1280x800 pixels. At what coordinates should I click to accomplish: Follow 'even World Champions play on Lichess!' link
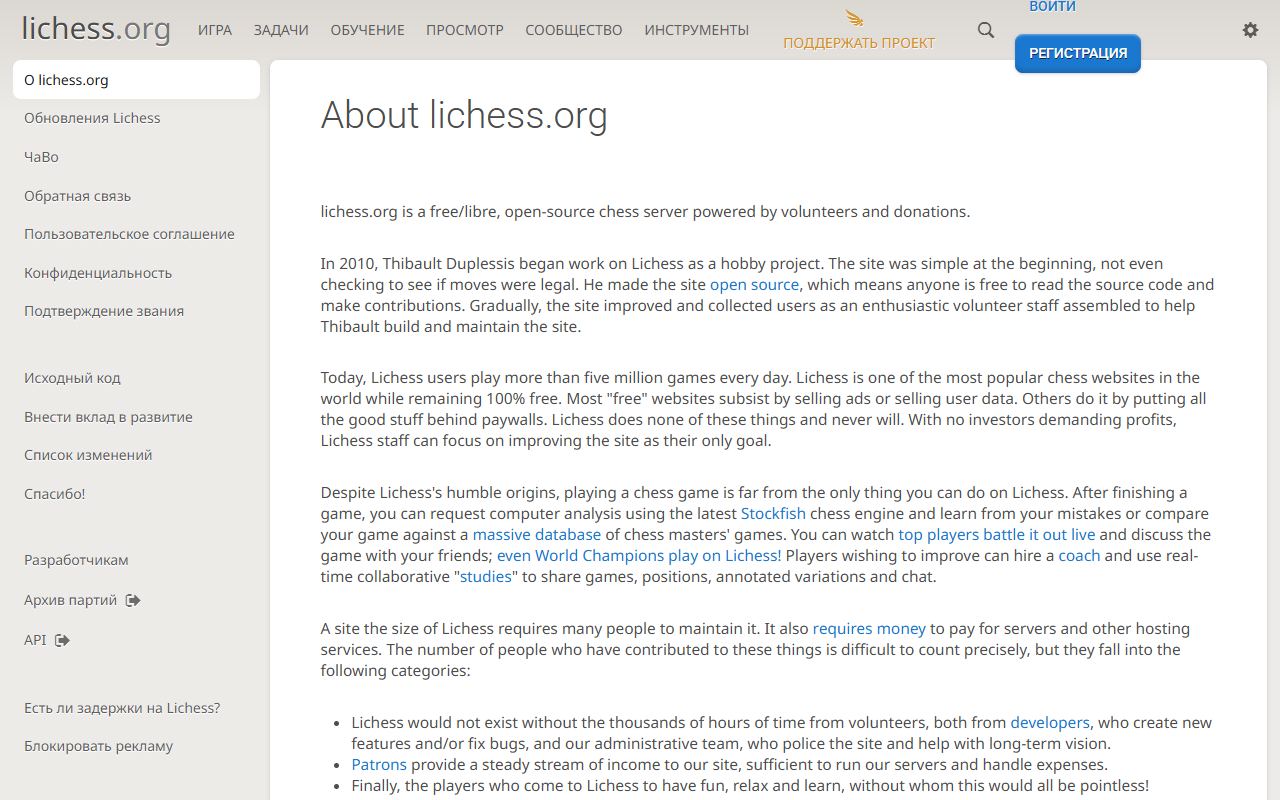(639, 555)
